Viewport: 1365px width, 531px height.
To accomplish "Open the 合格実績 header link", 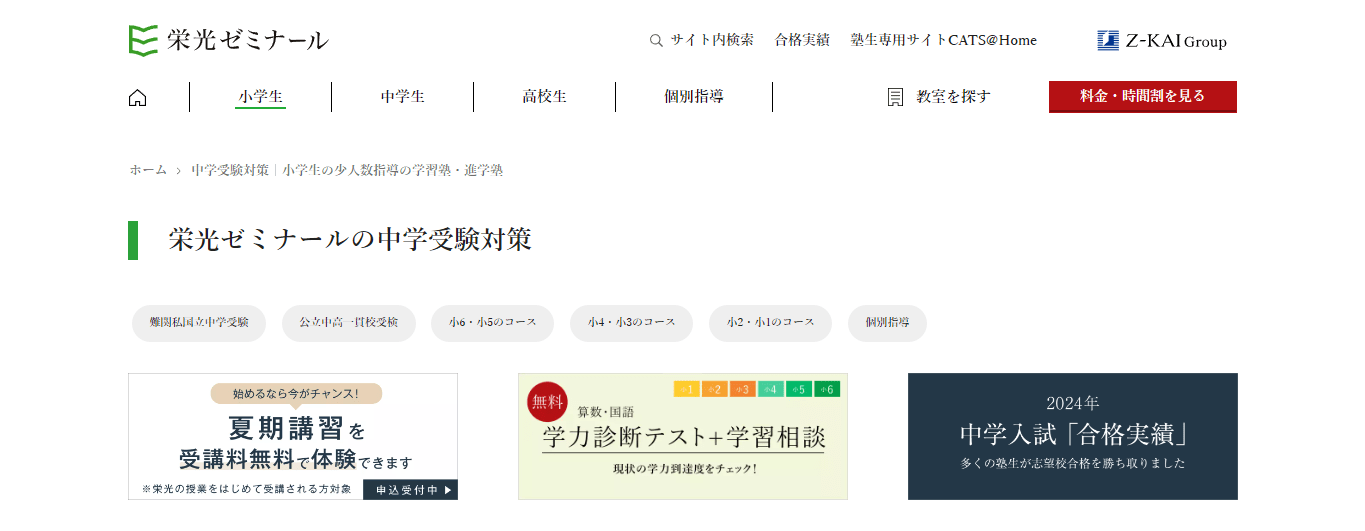I will tap(802, 41).
